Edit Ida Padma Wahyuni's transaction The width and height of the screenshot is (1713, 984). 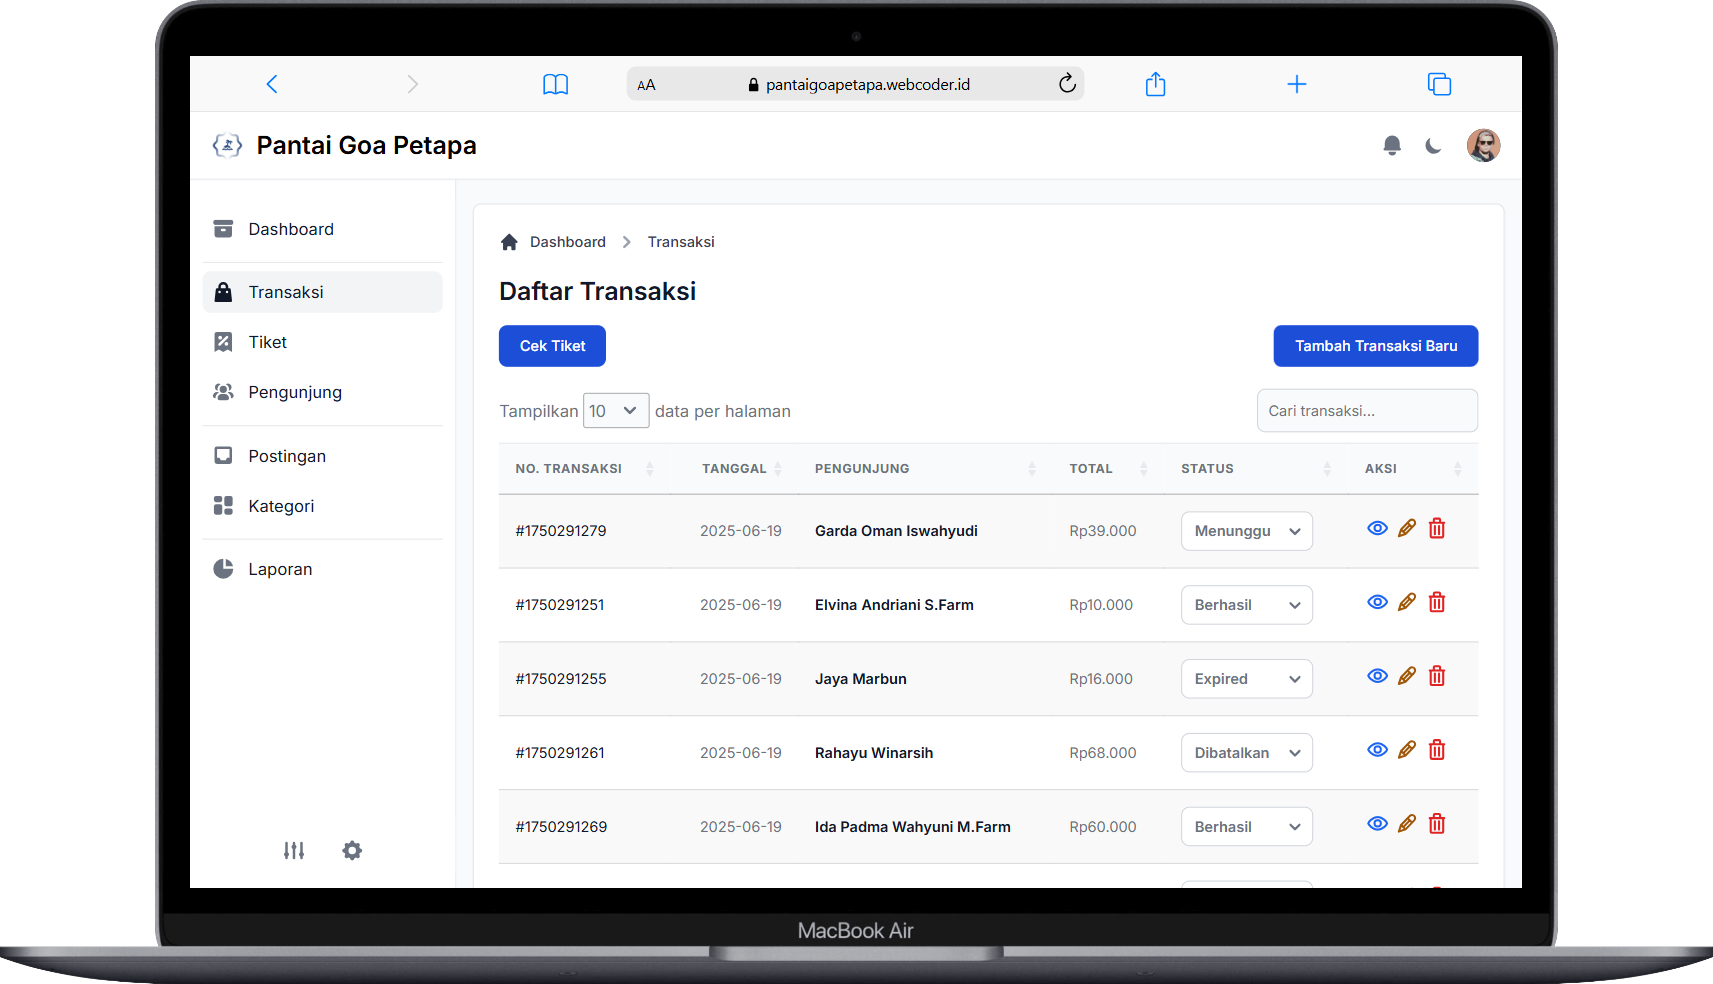[x=1407, y=824]
